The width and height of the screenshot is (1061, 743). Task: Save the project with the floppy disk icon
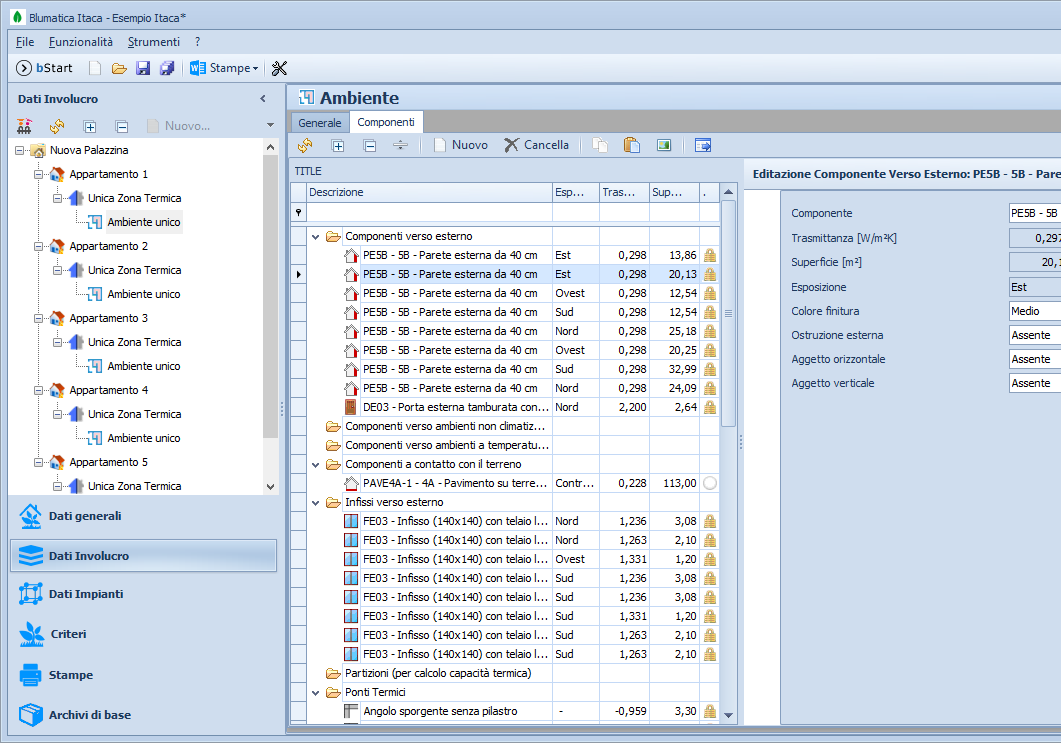tap(143, 68)
